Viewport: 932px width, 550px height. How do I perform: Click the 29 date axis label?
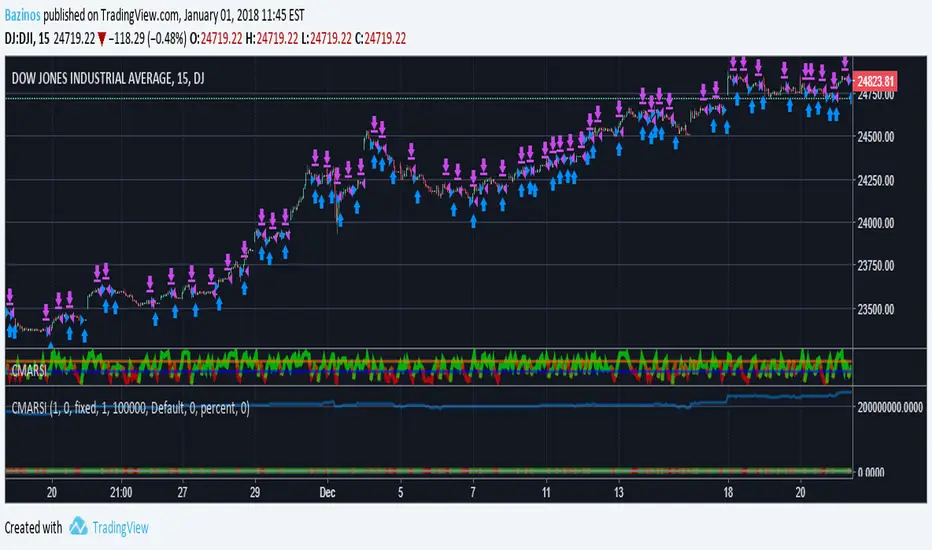point(255,492)
